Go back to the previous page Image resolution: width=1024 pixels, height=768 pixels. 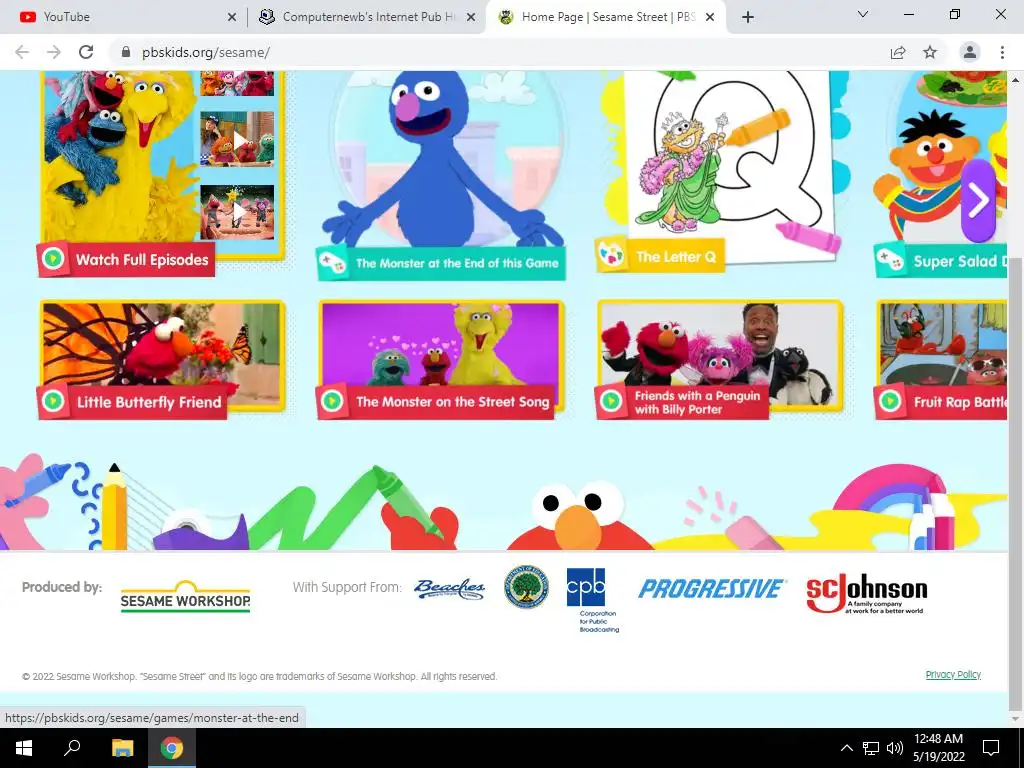point(22,52)
